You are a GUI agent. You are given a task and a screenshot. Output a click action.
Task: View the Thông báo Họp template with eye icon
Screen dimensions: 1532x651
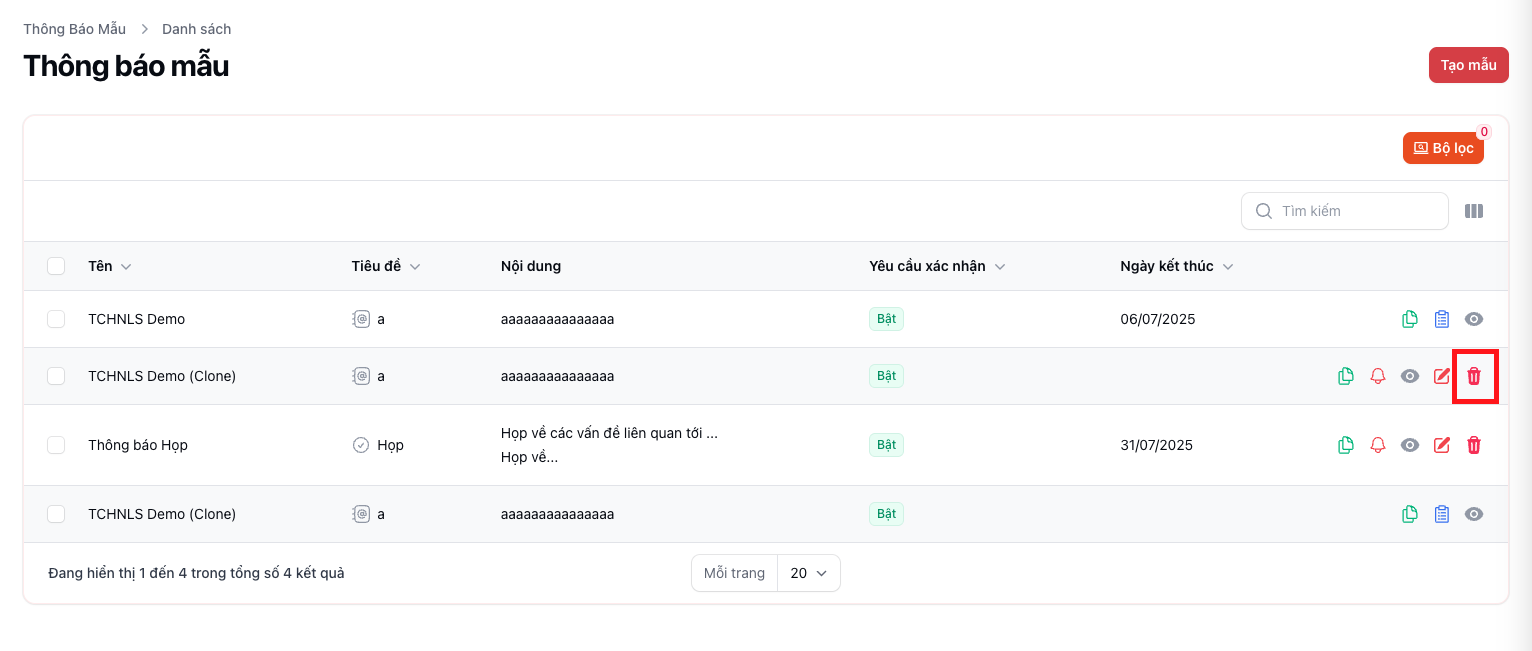[x=1409, y=445]
